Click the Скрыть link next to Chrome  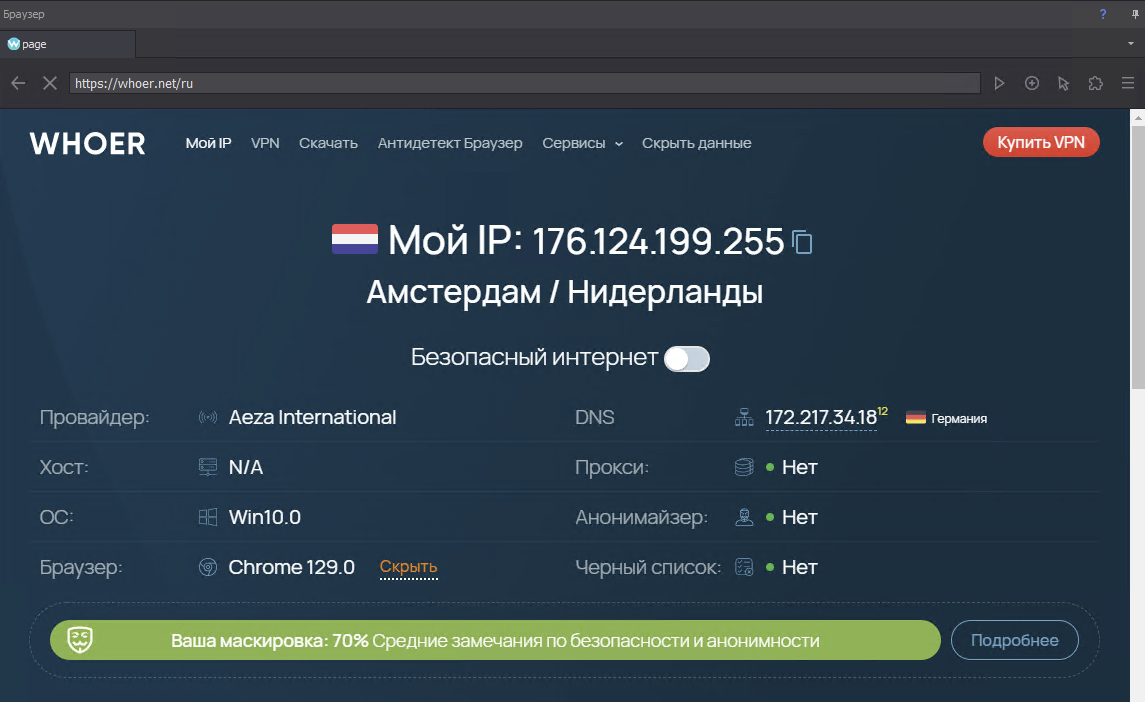click(x=408, y=567)
